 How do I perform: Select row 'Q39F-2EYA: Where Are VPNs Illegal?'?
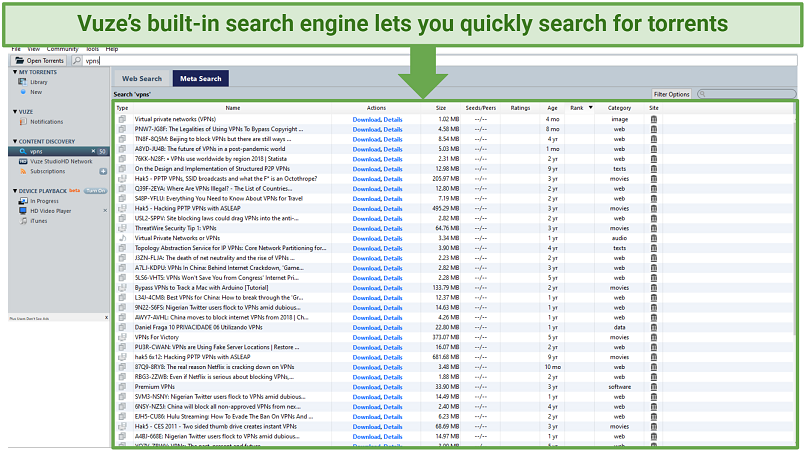pyautogui.click(x=454, y=189)
